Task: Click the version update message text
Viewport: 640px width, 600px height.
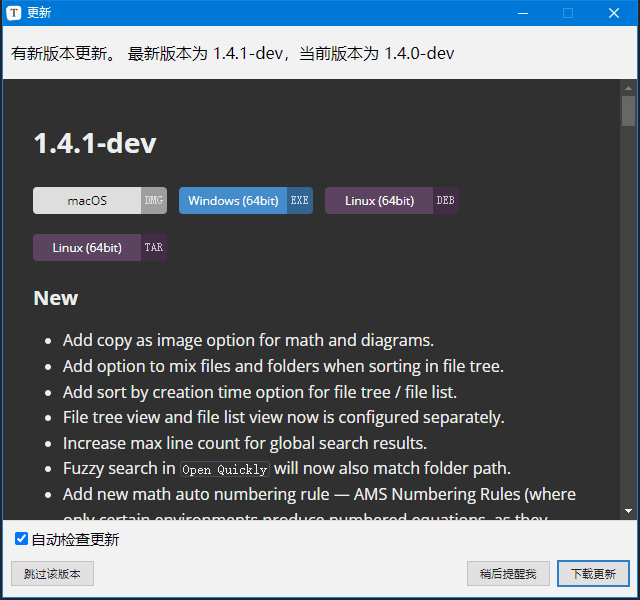Action: pyautogui.click(x=232, y=53)
